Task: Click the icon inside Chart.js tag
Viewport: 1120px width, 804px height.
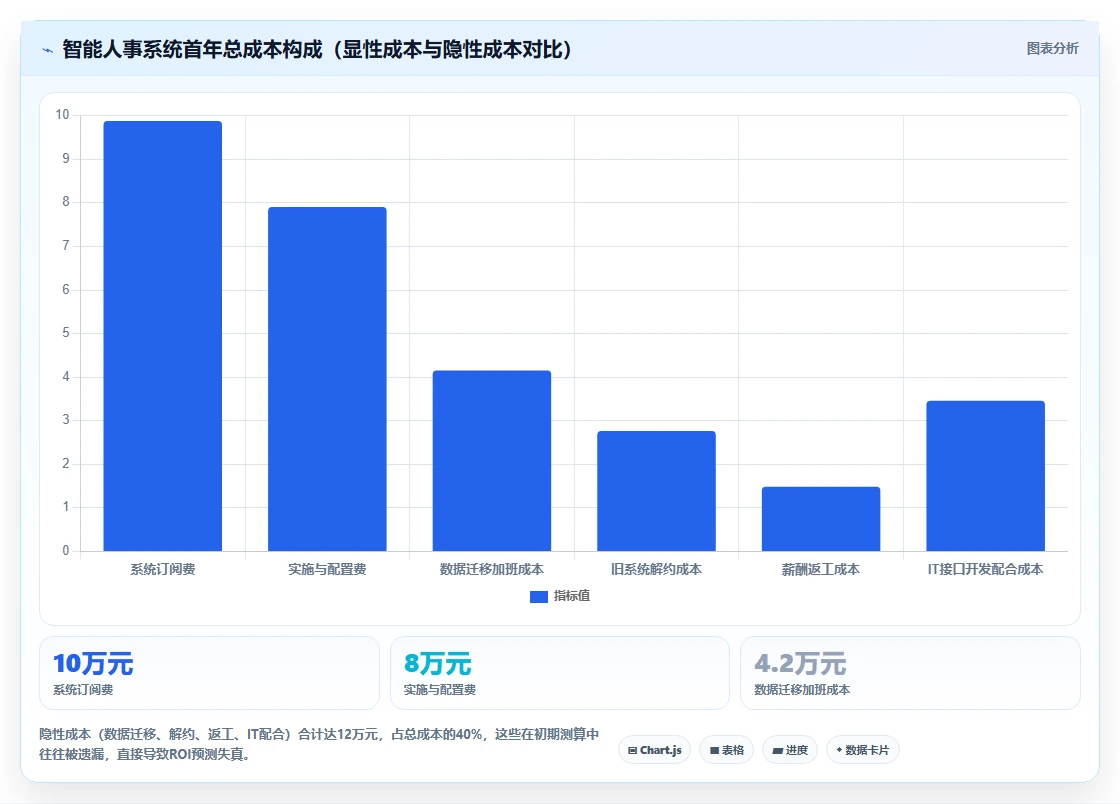Action: (x=632, y=750)
